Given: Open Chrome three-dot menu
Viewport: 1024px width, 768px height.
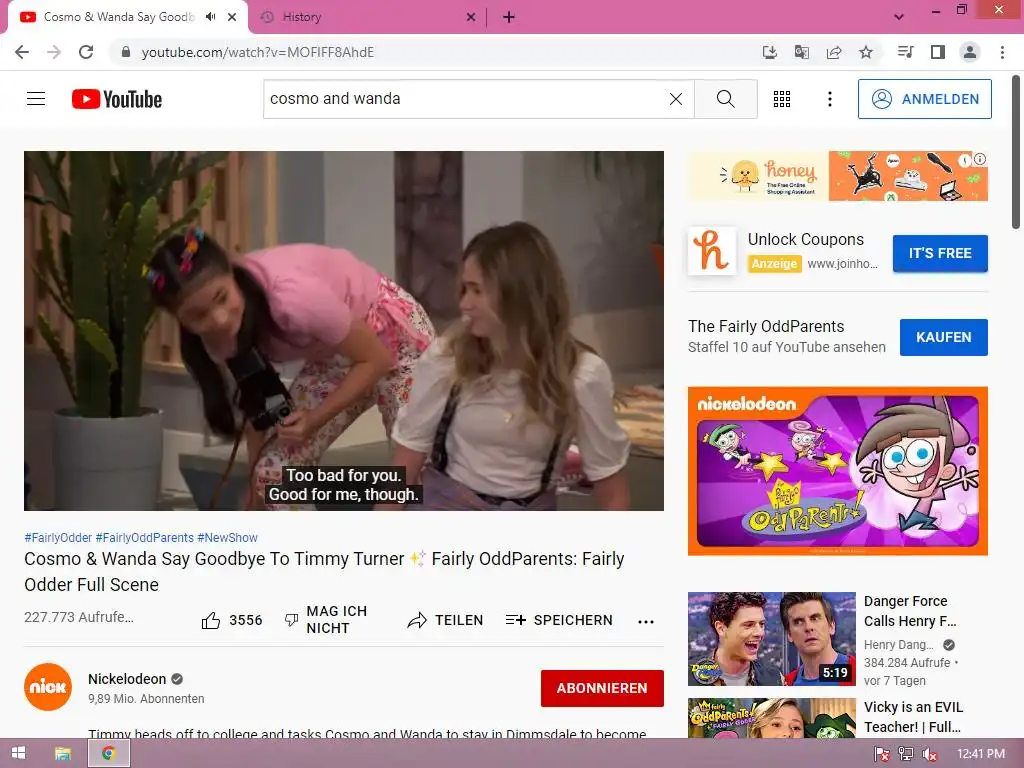Looking at the screenshot, I should [1002, 52].
